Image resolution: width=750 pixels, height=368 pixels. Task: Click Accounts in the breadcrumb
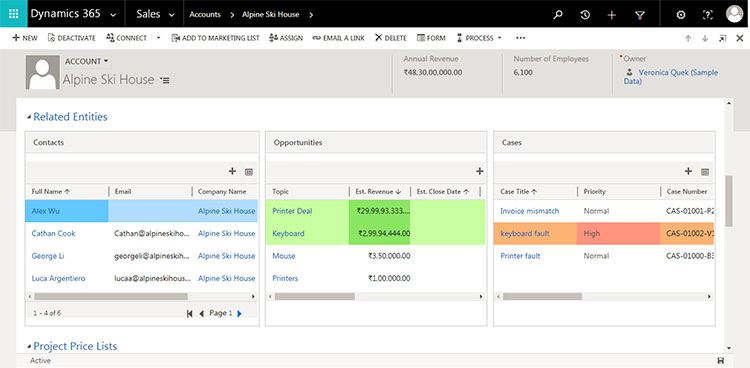click(205, 14)
